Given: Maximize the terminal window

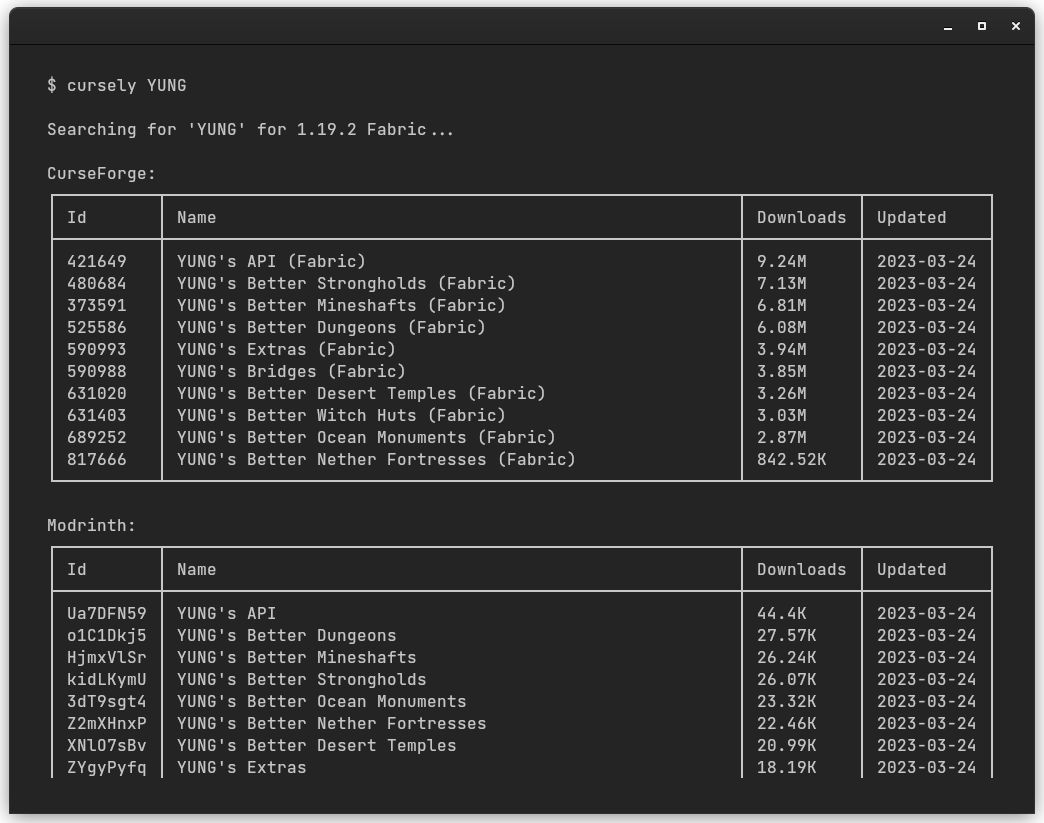Looking at the screenshot, I should 982,26.
